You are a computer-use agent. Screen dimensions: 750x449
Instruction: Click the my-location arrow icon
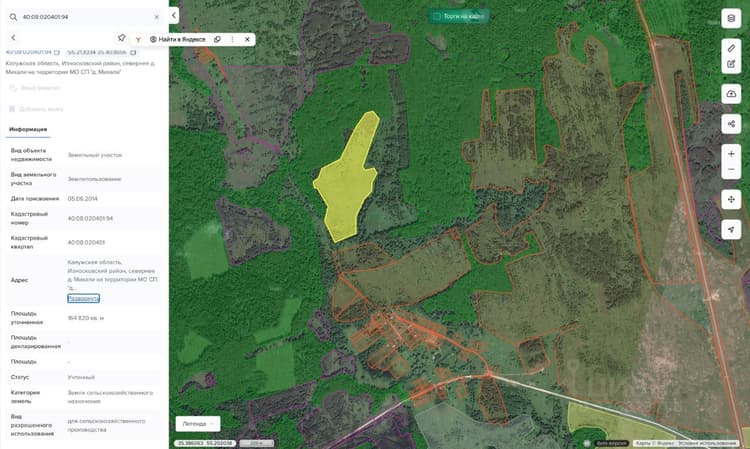pyautogui.click(x=731, y=230)
